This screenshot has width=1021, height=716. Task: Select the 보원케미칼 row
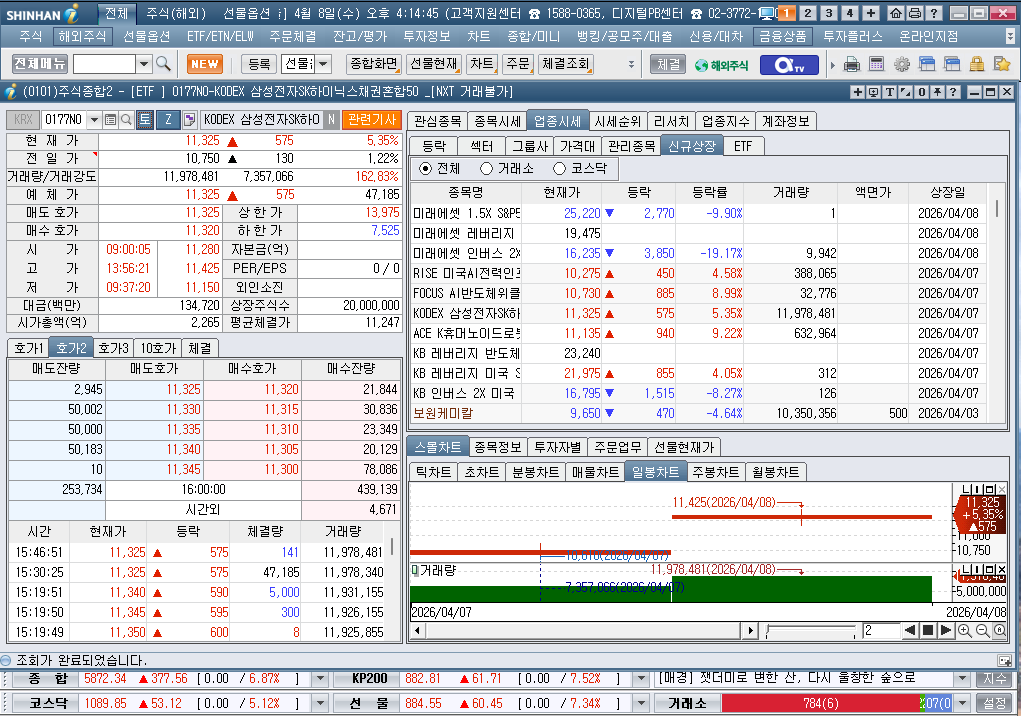(x=699, y=413)
